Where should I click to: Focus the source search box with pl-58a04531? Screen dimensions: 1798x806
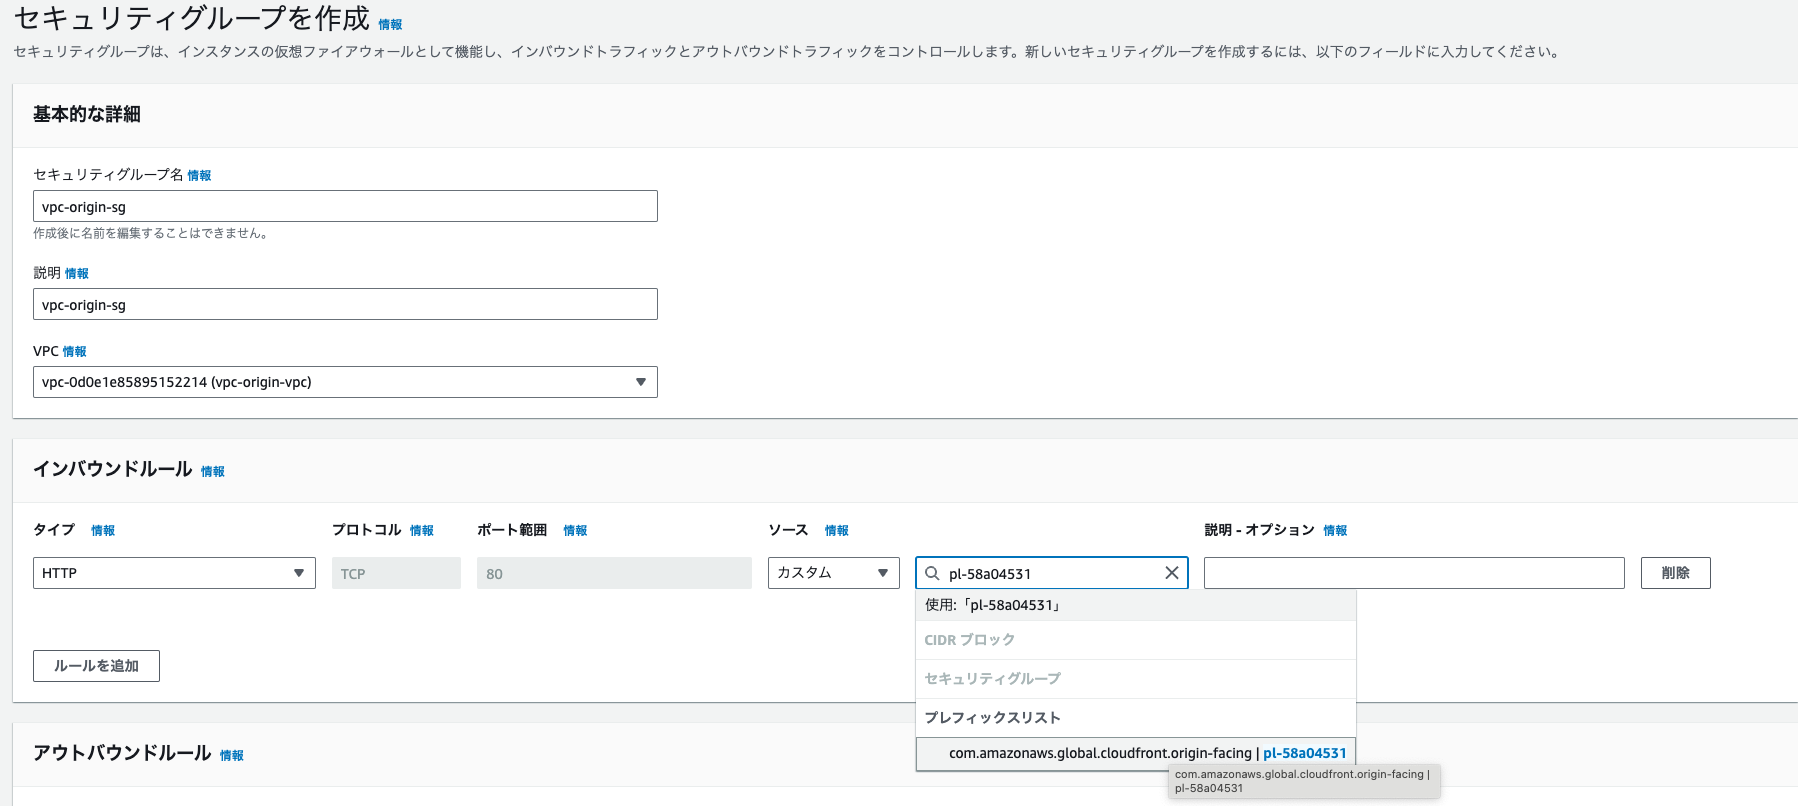(1051, 573)
